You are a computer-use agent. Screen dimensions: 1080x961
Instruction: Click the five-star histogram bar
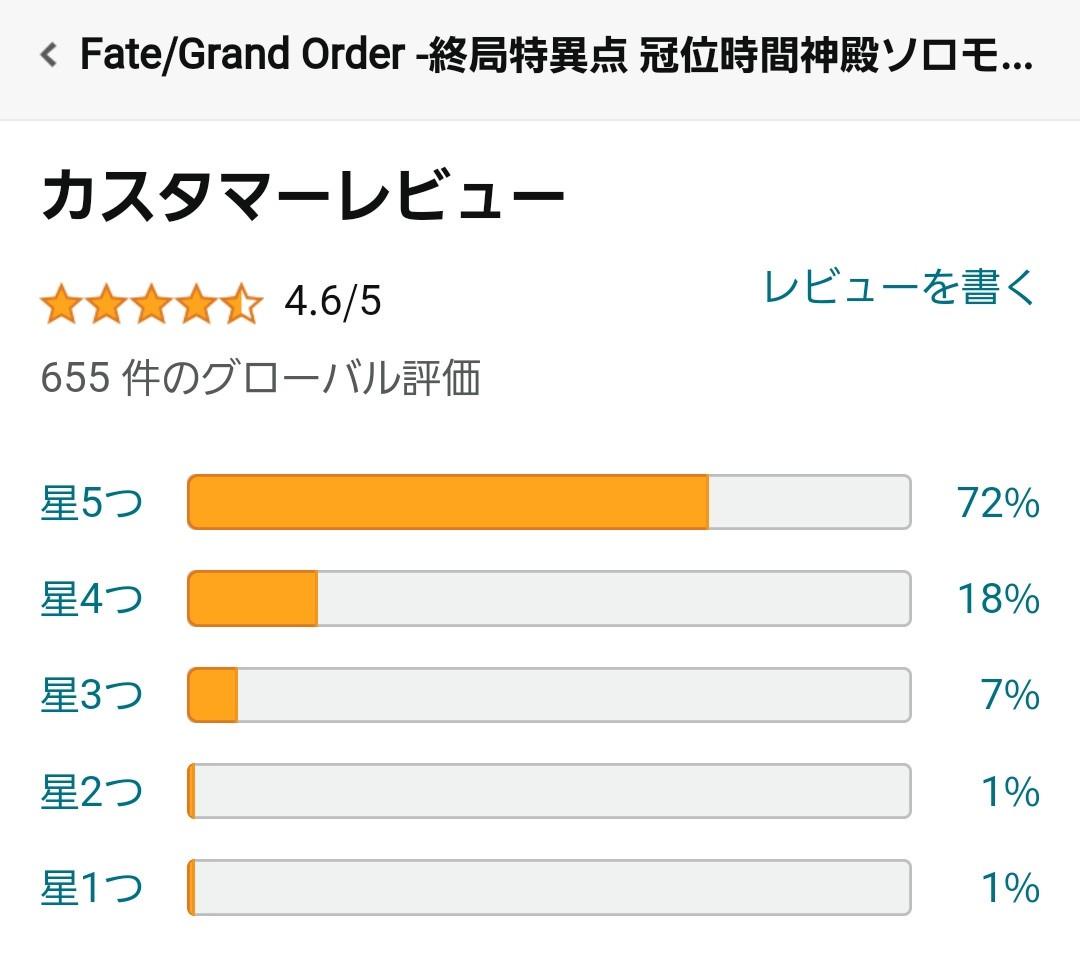[549, 502]
